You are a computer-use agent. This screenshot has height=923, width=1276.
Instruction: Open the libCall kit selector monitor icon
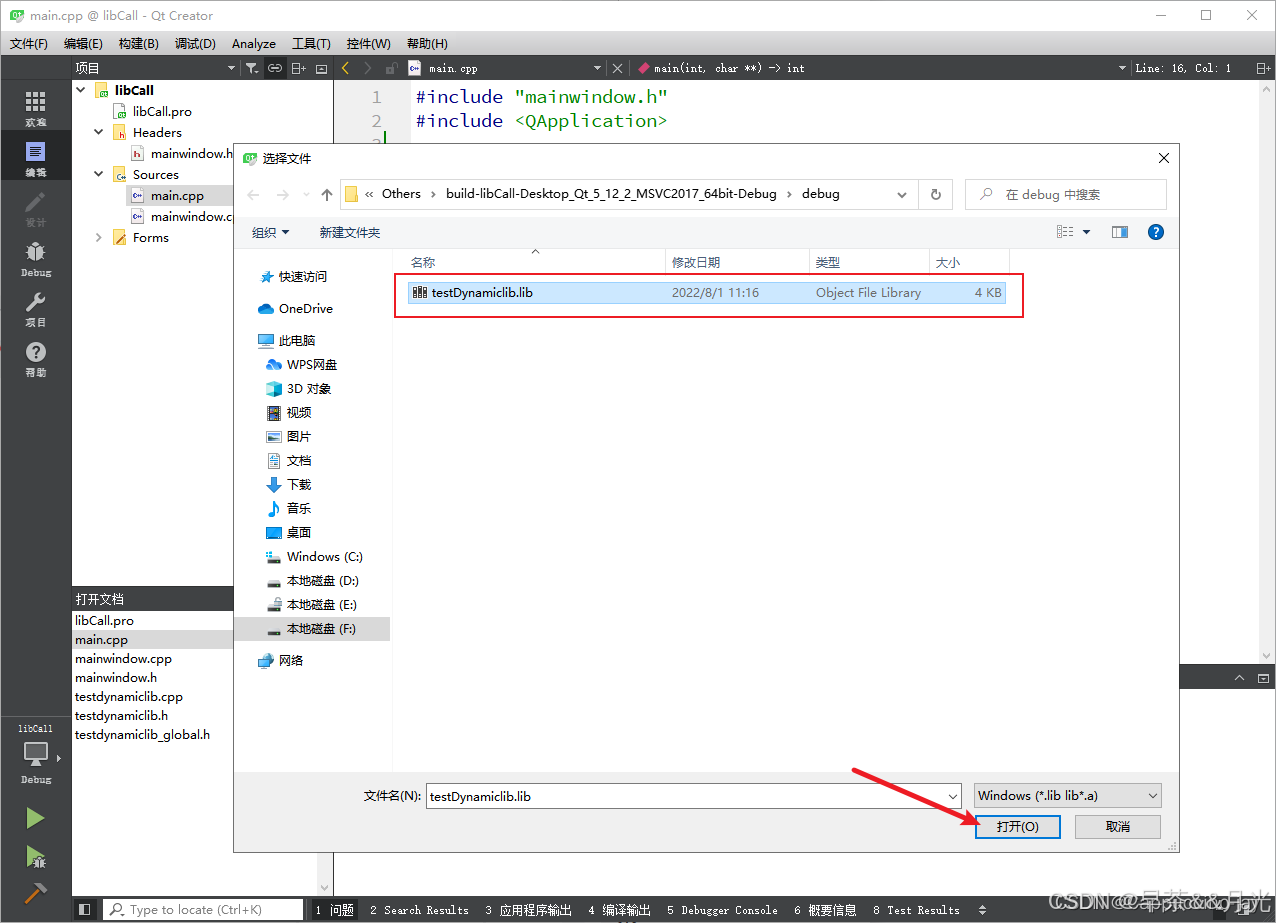[x=35, y=752]
